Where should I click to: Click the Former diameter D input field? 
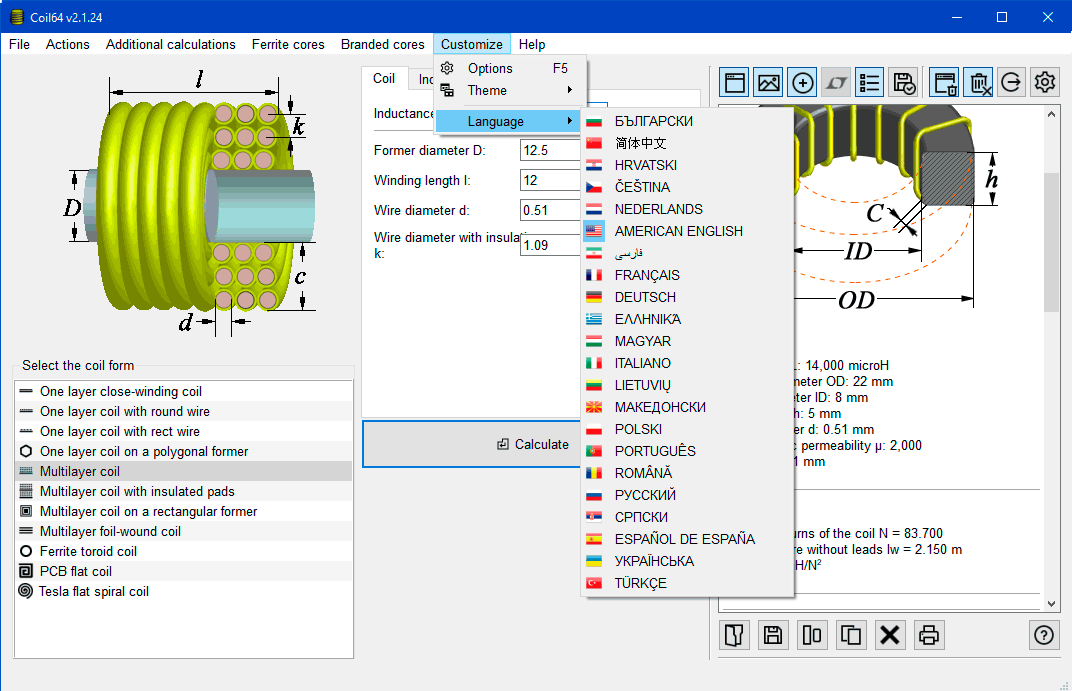click(550, 150)
